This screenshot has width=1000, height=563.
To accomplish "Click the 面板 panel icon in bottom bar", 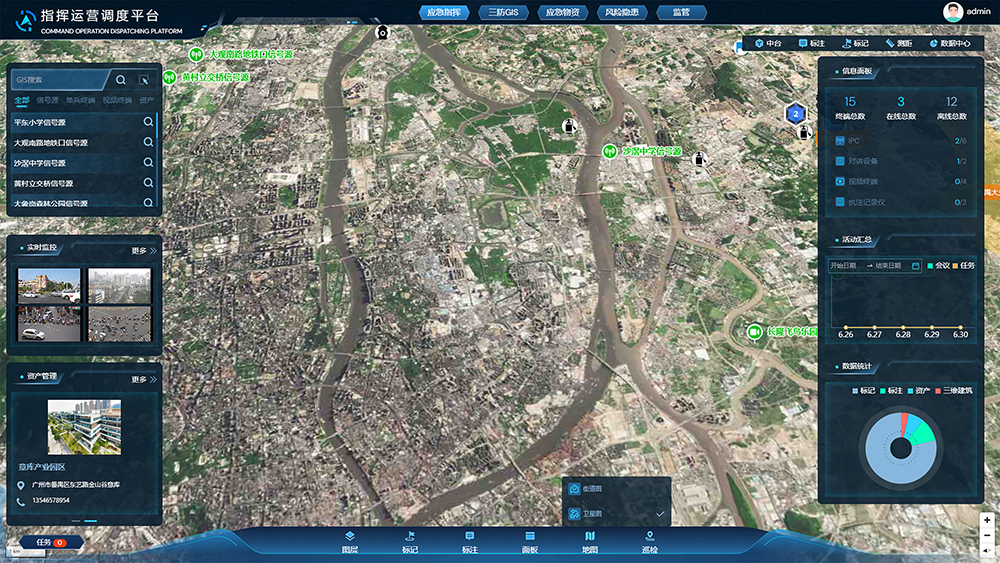I will (x=529, y=541).
